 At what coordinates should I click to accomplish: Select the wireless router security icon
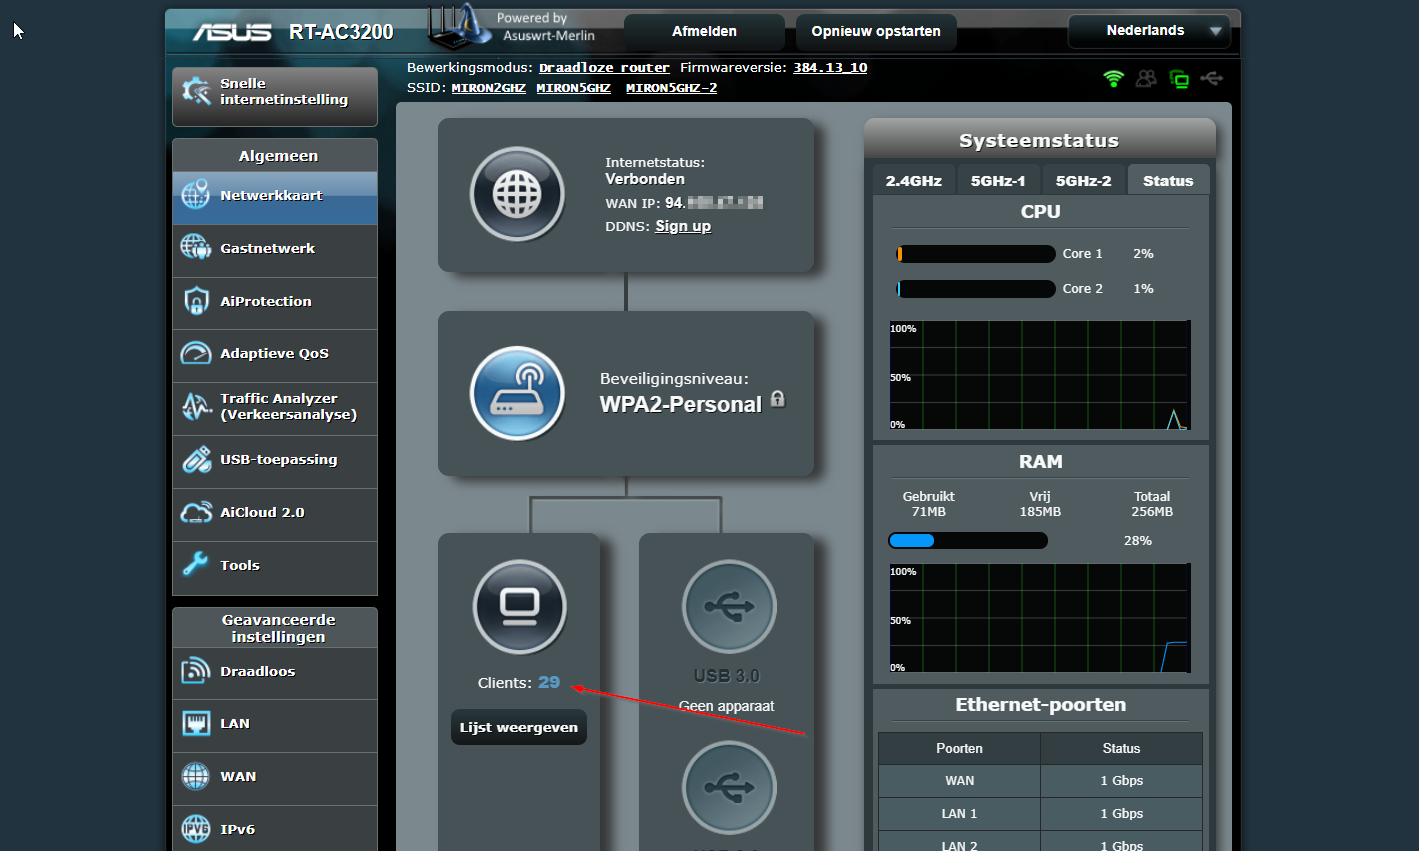pos(517,393)
